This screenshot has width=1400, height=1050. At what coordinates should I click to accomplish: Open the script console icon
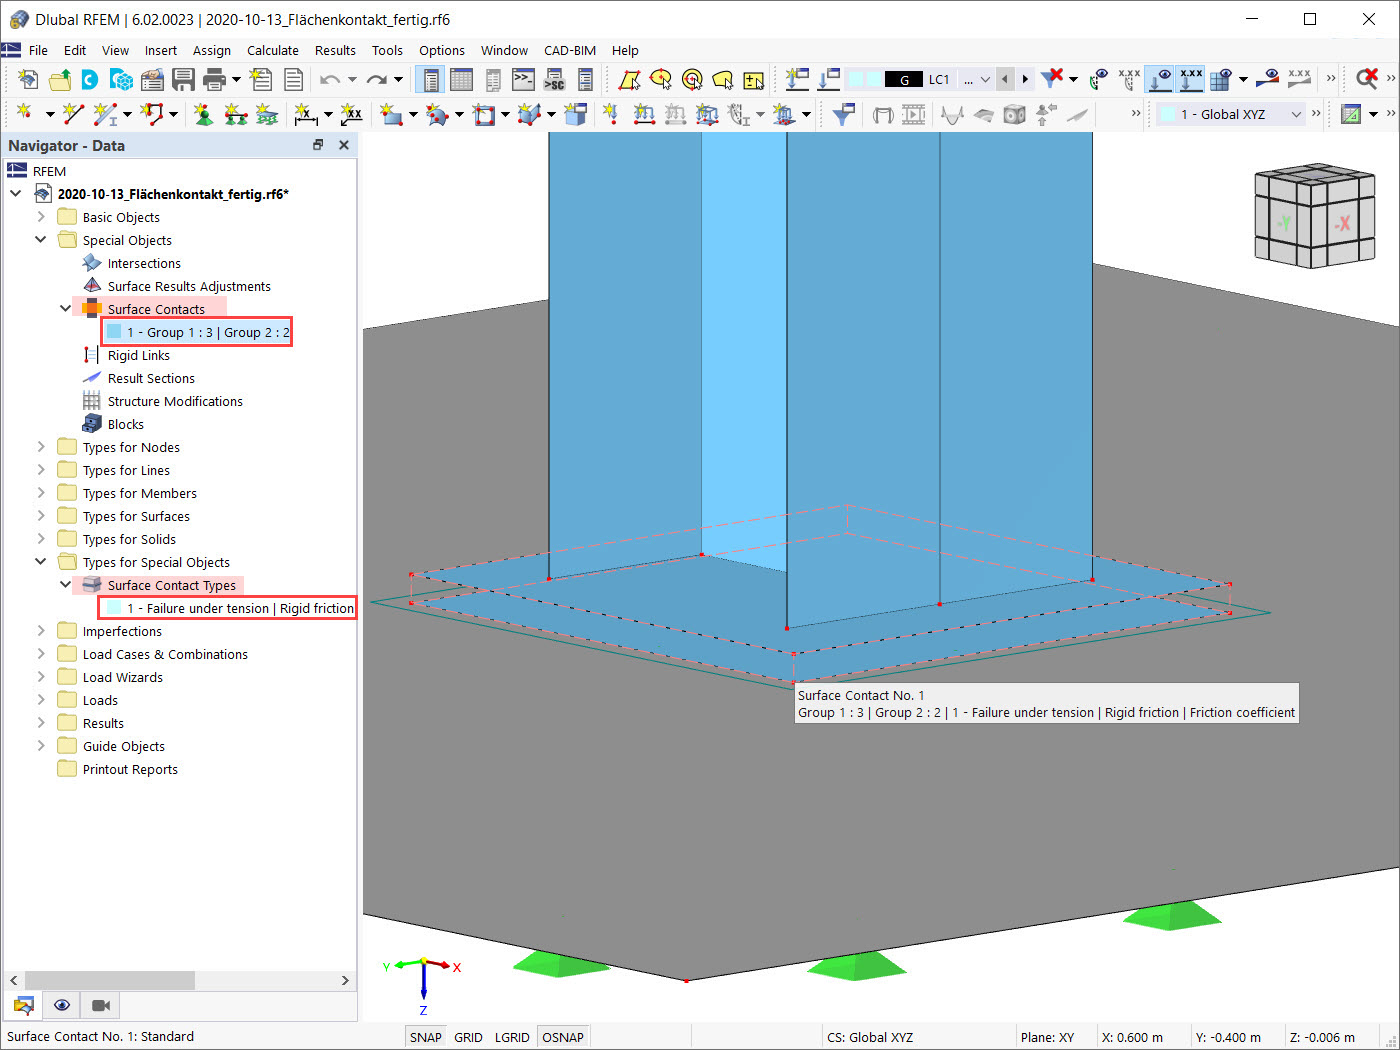tap(524, 79)
